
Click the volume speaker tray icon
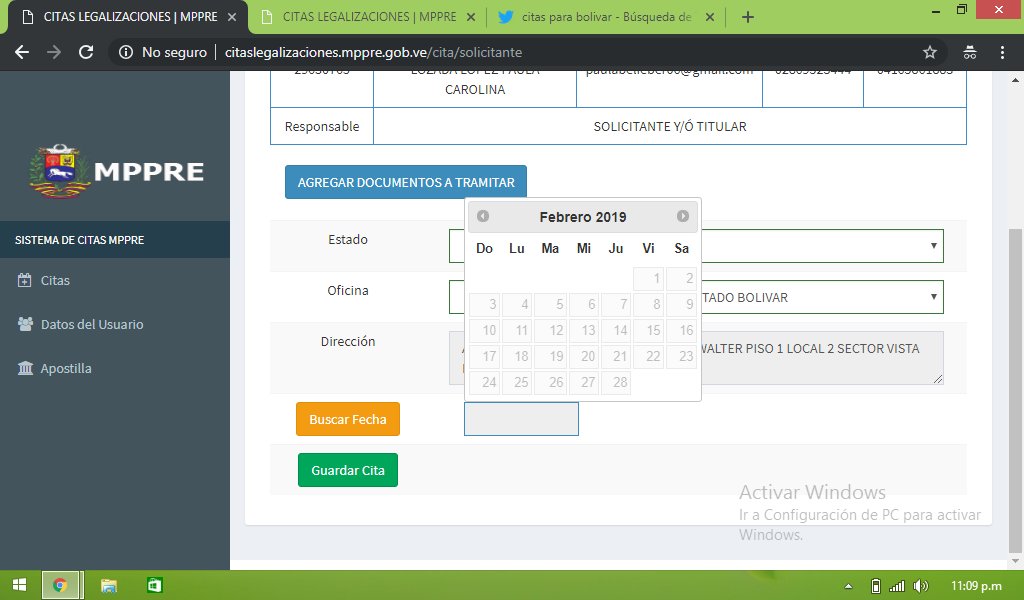[x=921, y=586]
